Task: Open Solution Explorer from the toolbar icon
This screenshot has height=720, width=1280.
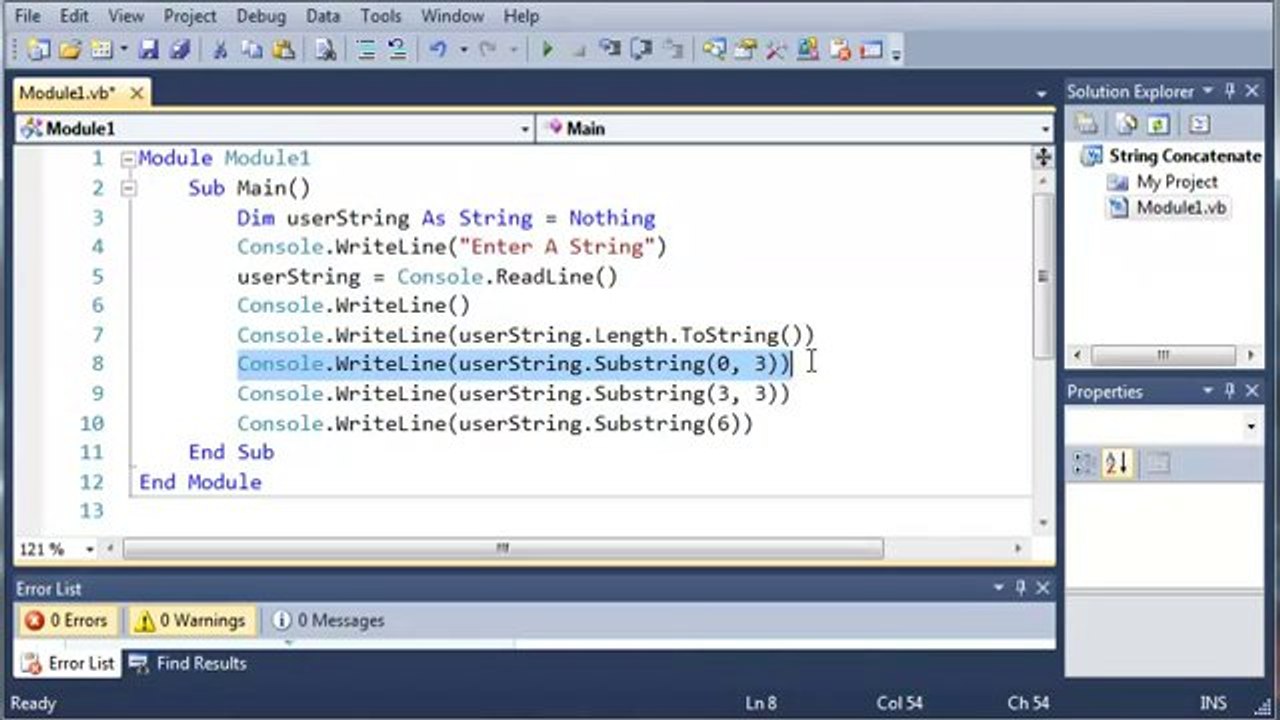Action: pos(714,50)
